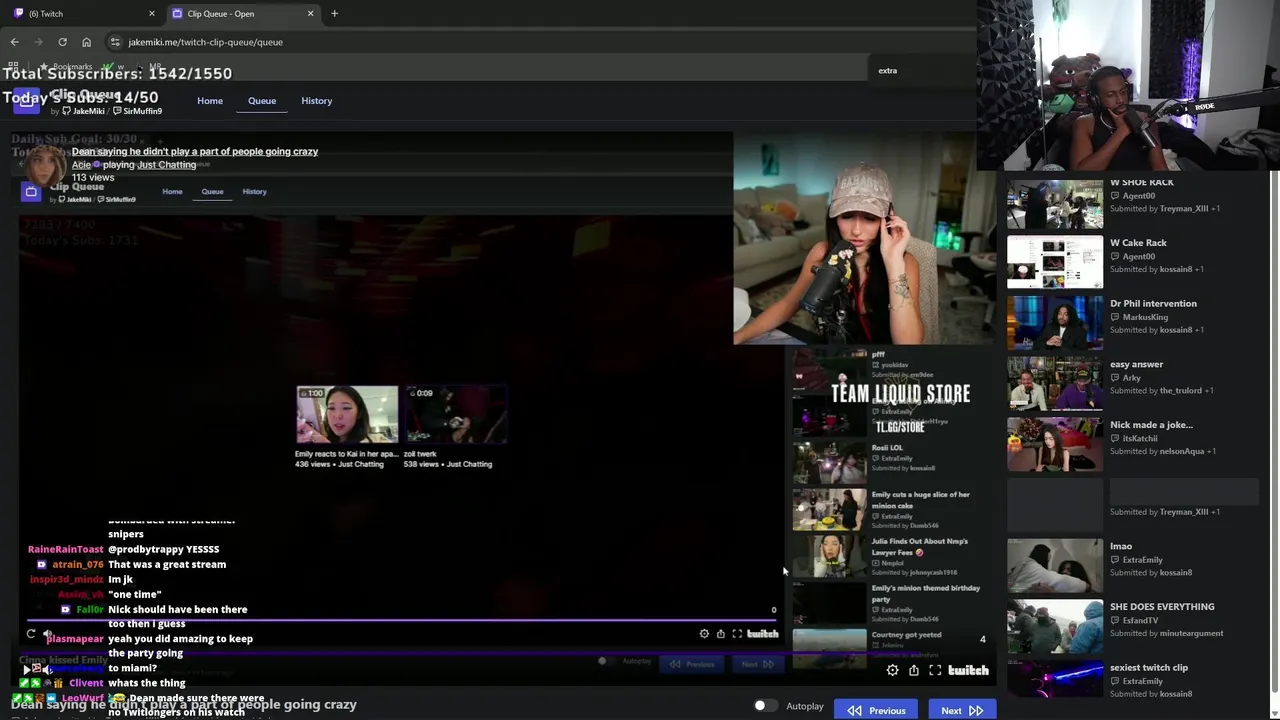The height and width of the screenshot is (720, 1280).
Task: Click the Clip Queue logo icon
Action: pyautogui.click(x=27, y=101)
